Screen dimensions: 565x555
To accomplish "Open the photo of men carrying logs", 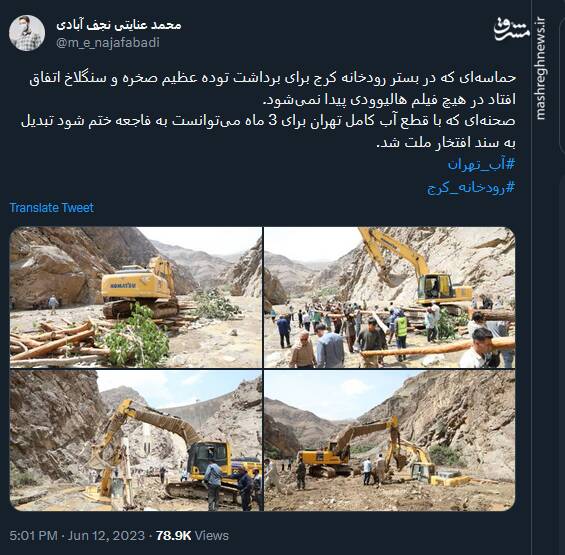I will pyautogui.click(x=390, y=297).
